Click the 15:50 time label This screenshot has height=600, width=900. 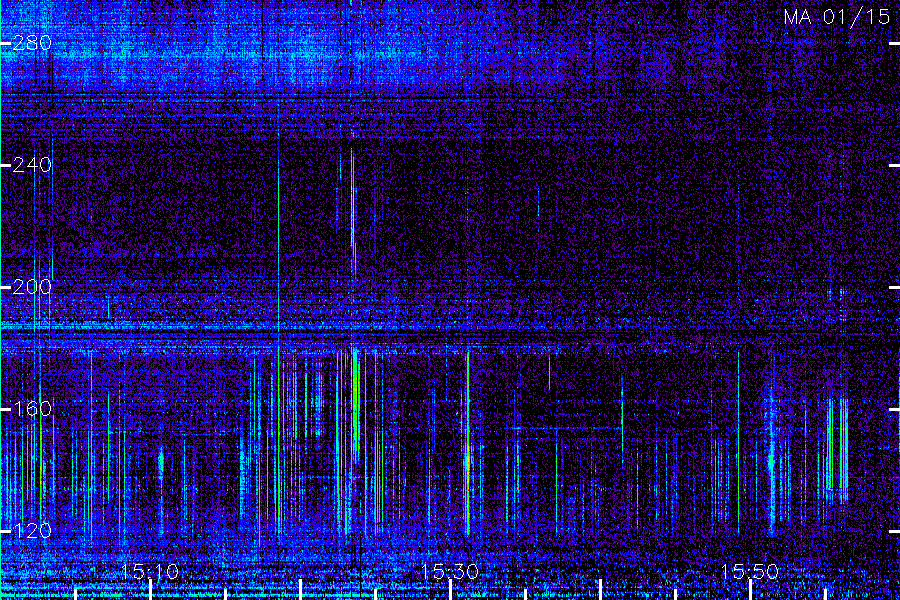point(750,571)
